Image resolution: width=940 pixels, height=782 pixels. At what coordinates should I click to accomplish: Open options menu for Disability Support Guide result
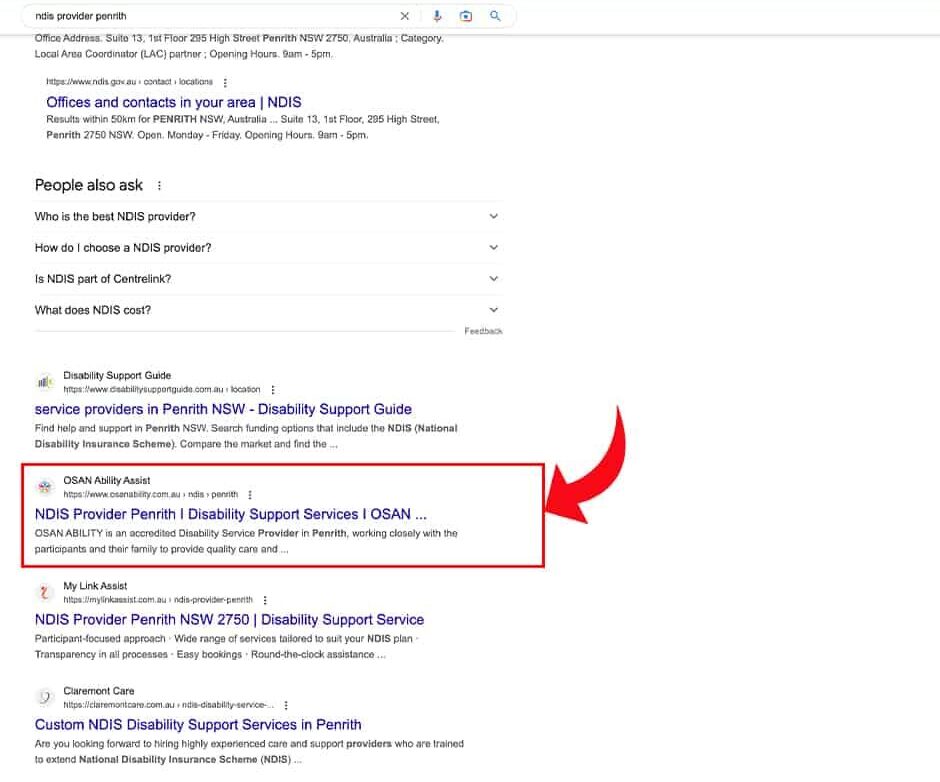point(273,390)
